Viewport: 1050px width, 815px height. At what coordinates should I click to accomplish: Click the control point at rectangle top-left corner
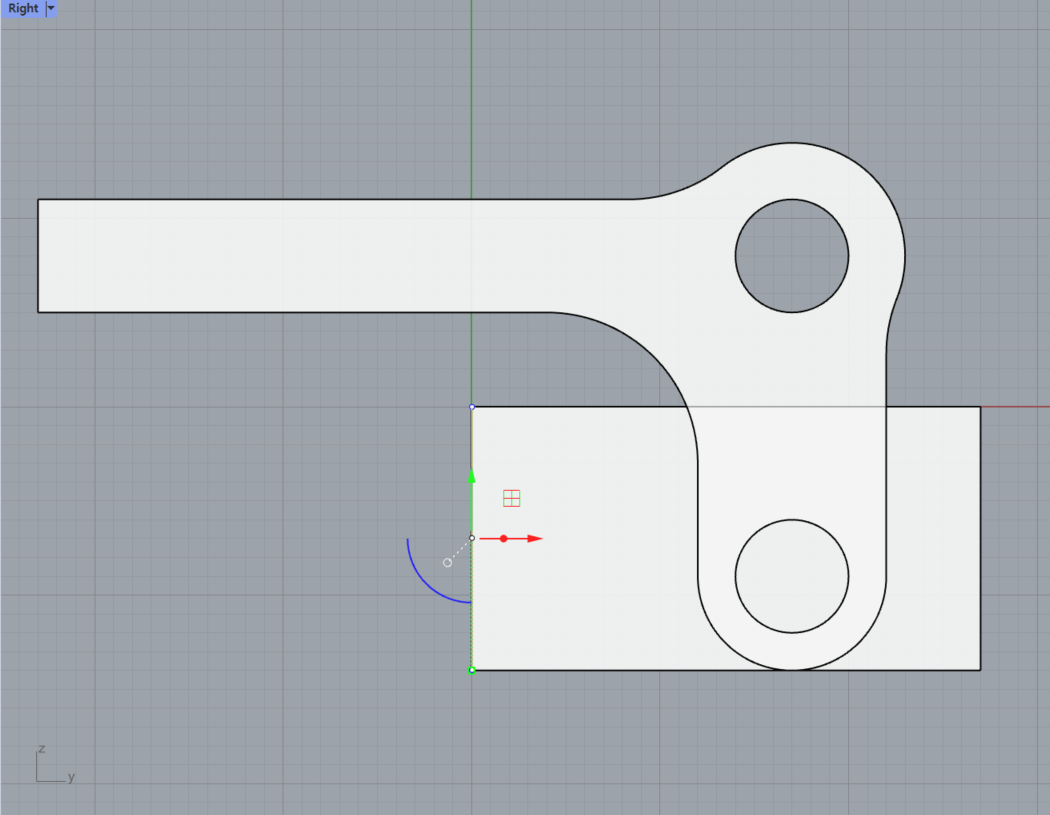[472, 406]
